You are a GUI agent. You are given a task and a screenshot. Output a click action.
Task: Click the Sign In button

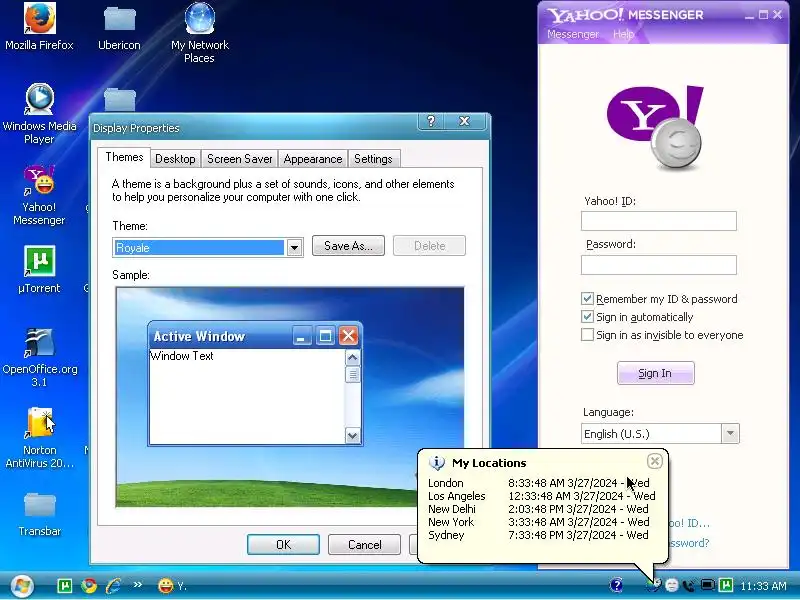point(656,373)
